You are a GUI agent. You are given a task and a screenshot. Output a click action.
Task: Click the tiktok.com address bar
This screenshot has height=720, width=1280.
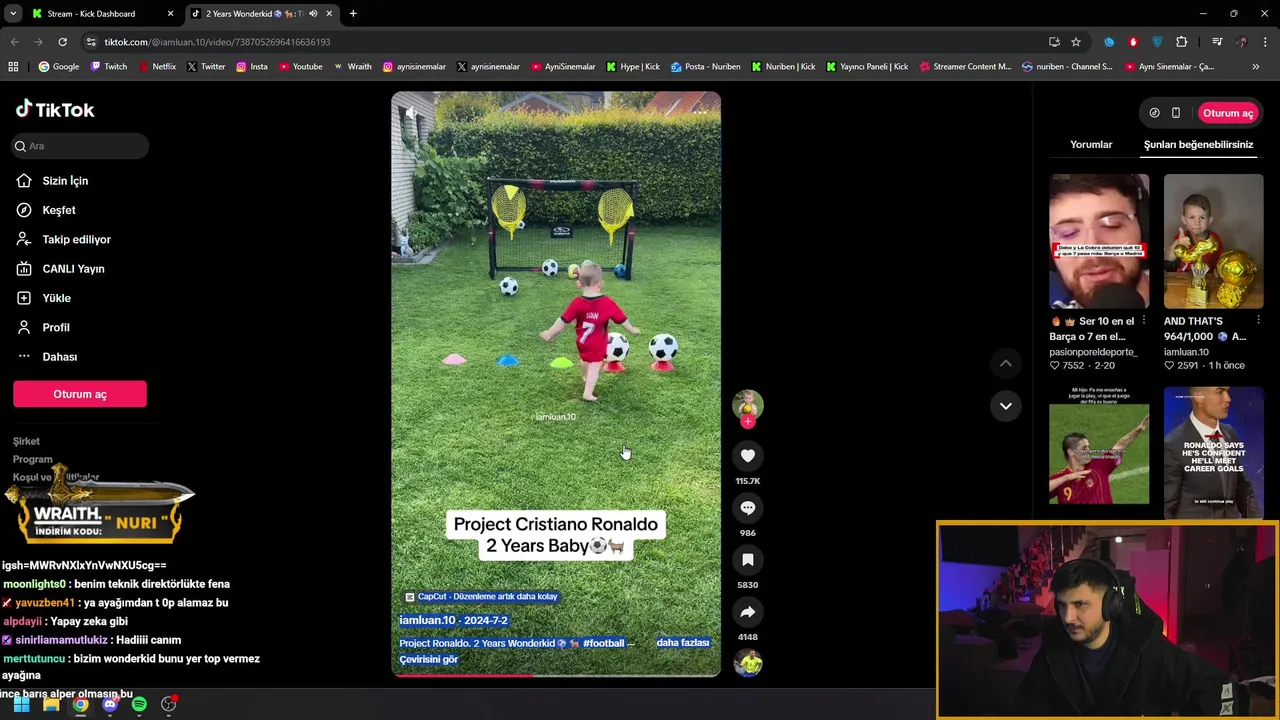tap(560, 42)
